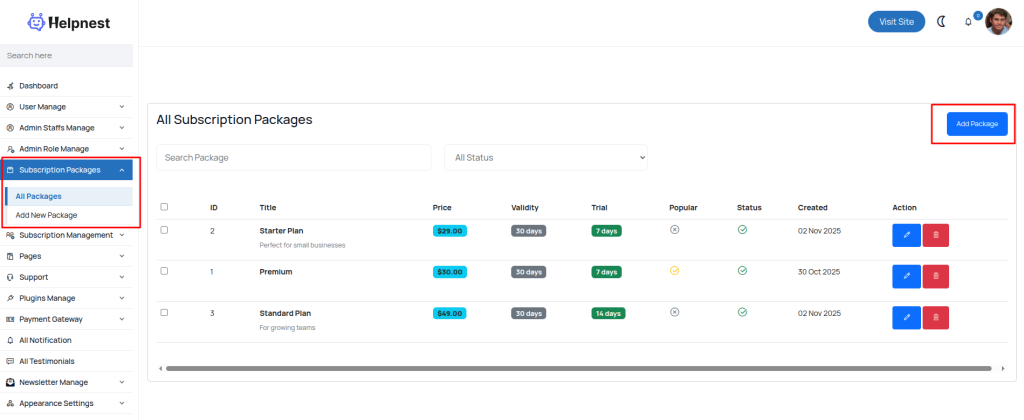Viewport: 1024px width, 420px height.
Task: Expand the User Manage sidebar menu
Action: coord(66,106)
